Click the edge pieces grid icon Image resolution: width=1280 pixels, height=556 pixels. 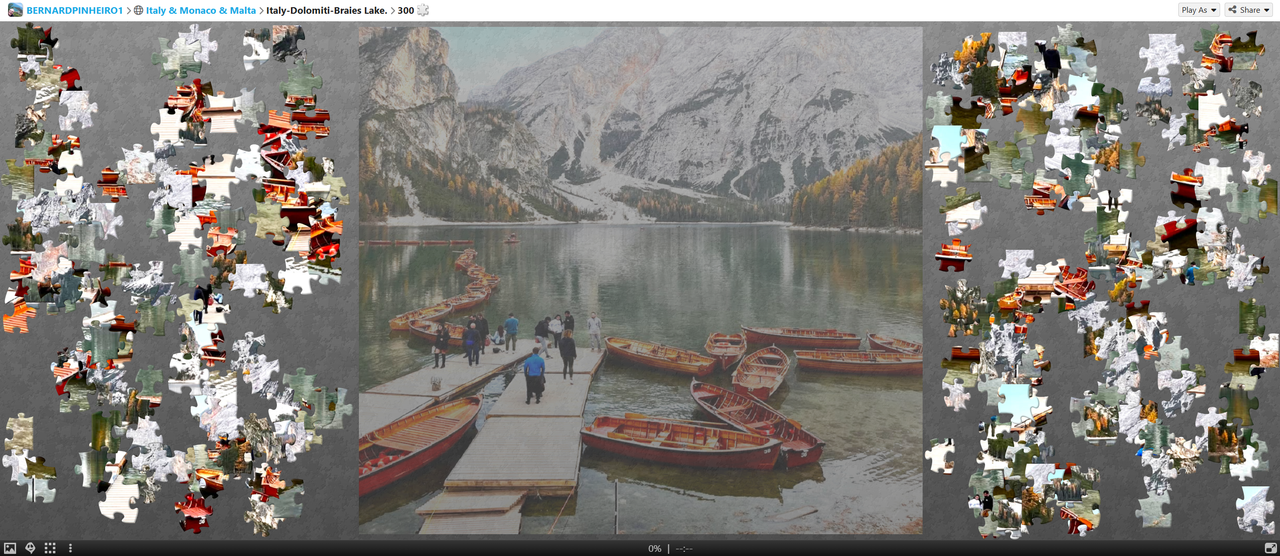pyautogui.click(x=50, y=548)
